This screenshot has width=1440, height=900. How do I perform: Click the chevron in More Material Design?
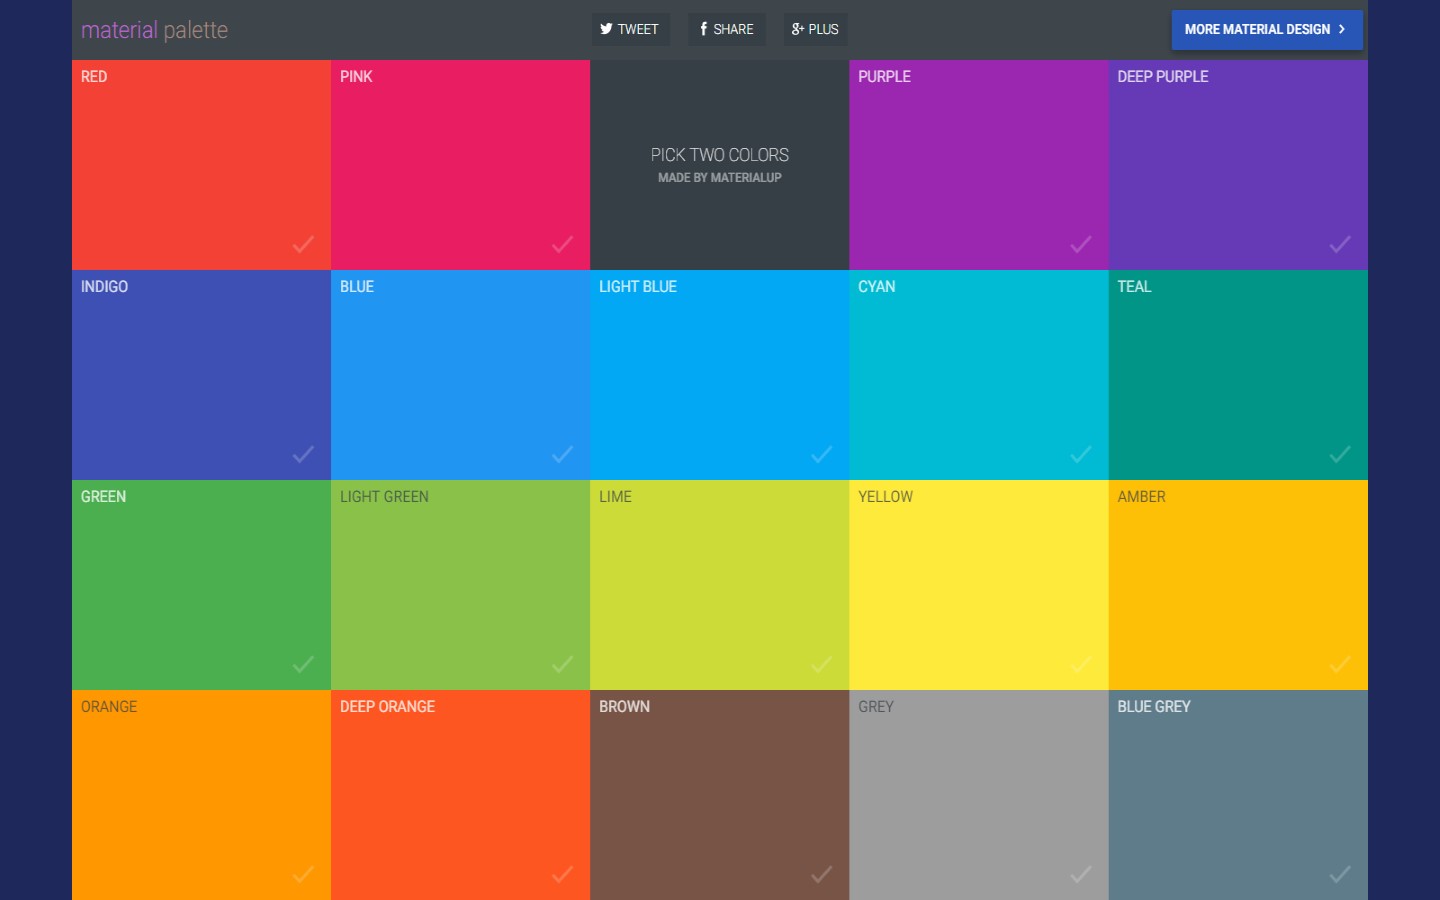point(1342,29)
